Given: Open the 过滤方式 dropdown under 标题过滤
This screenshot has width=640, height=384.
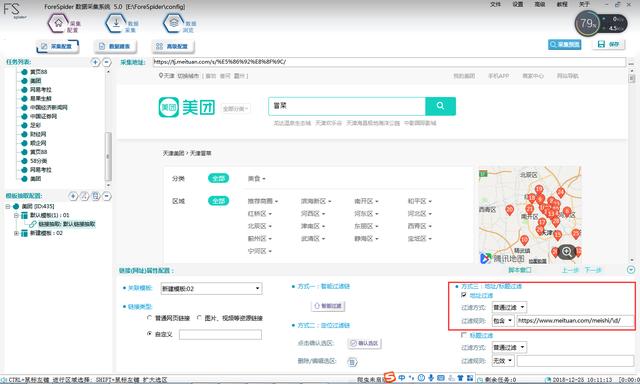Looking at the screenshot, I should coord(509,348).
